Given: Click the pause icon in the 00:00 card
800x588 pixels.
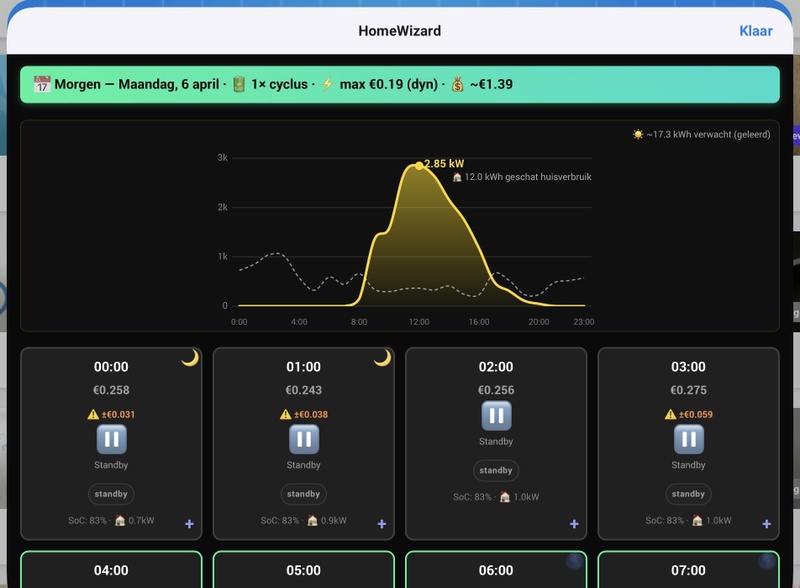Looking at the screenshot, I should [x=111, y=439].
